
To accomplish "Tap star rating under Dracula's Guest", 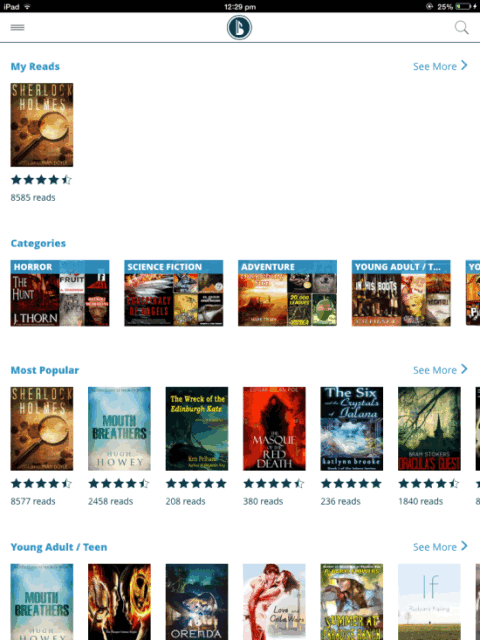I will point(429,484).
